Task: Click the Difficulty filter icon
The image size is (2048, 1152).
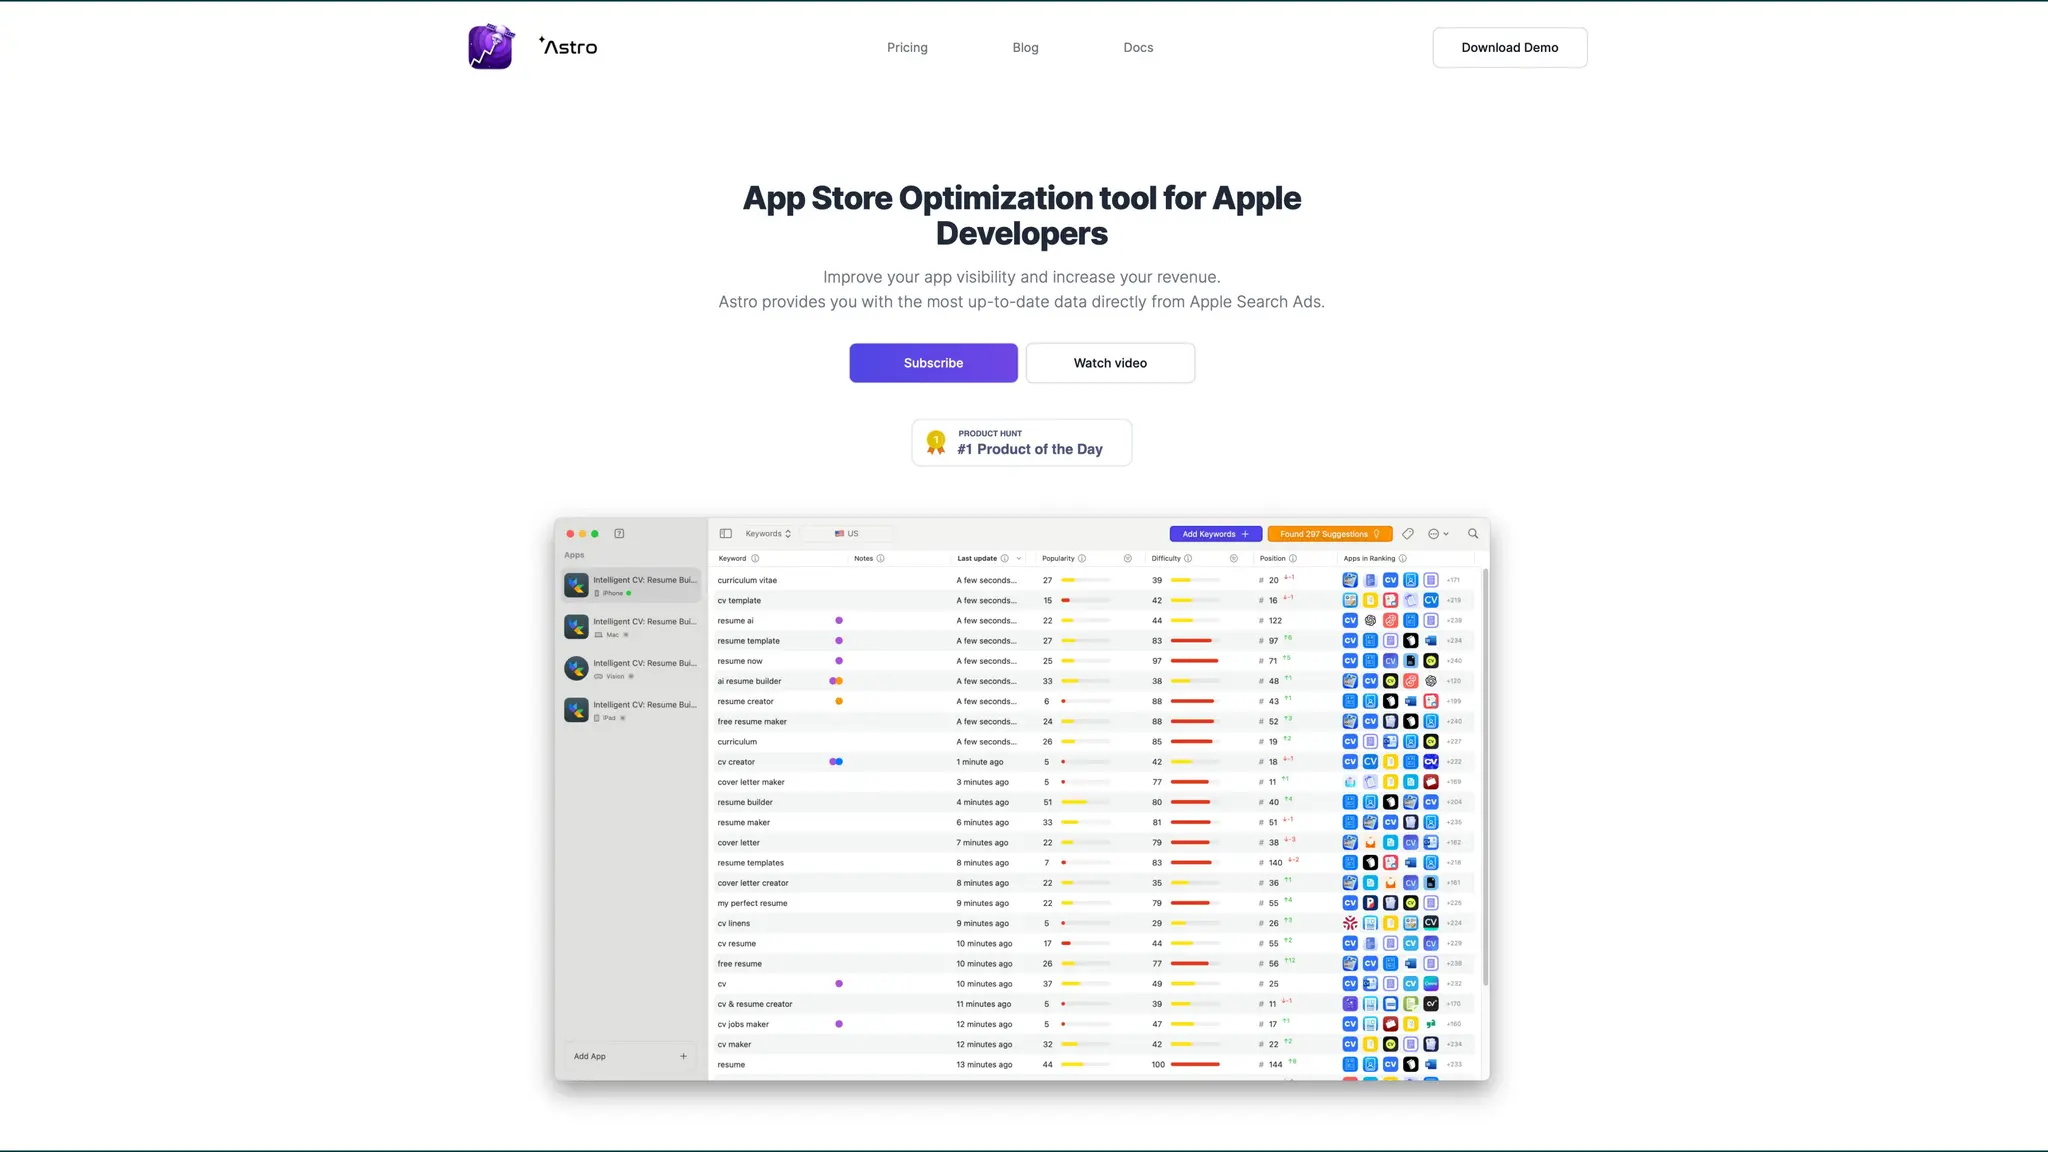Action: [x=1234, y=559]
